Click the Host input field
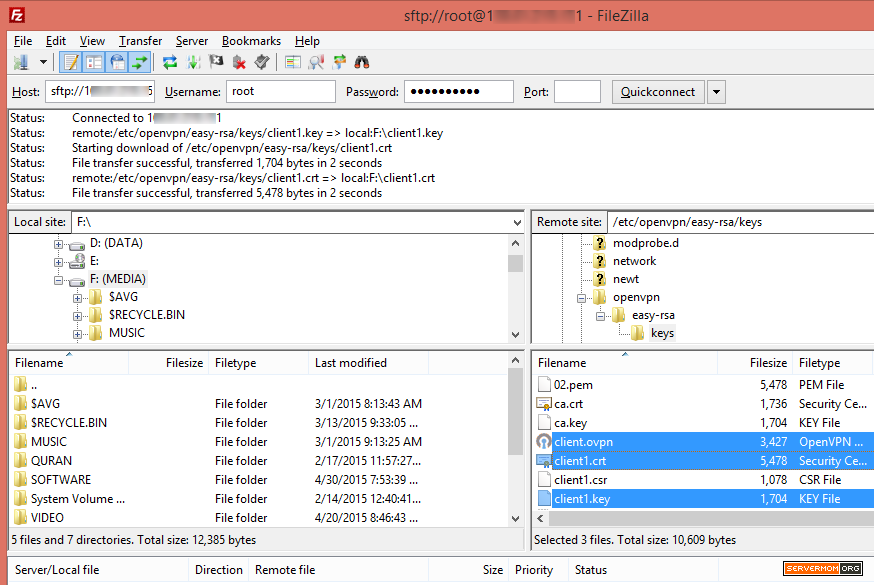 (100, 91)
